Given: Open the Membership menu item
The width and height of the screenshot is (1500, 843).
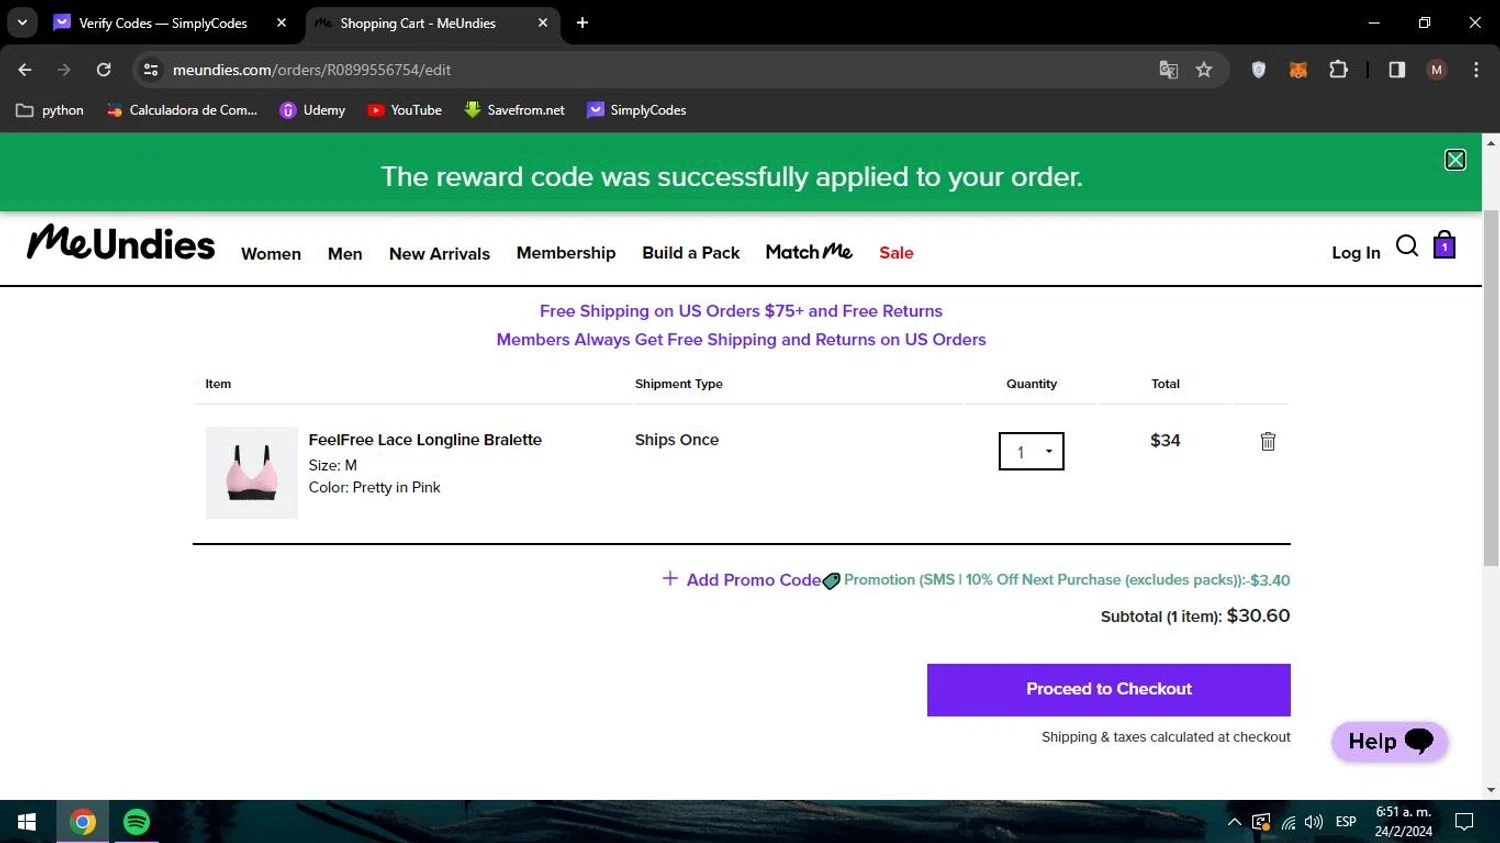Looking at the screenshot, I should 566,253.
